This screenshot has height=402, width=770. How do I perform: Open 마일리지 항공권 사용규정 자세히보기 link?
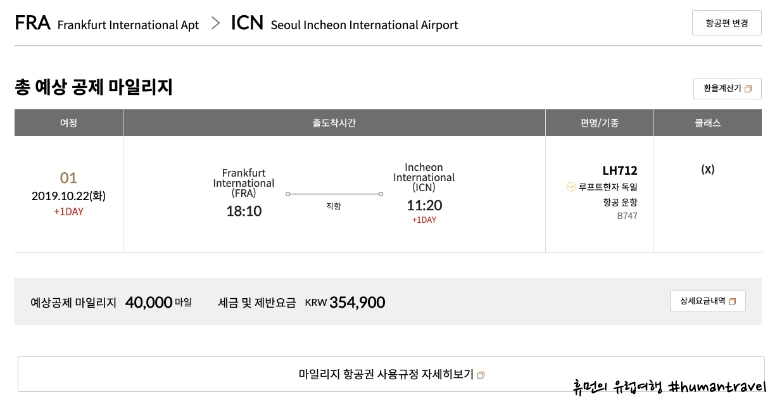[385, 374]
